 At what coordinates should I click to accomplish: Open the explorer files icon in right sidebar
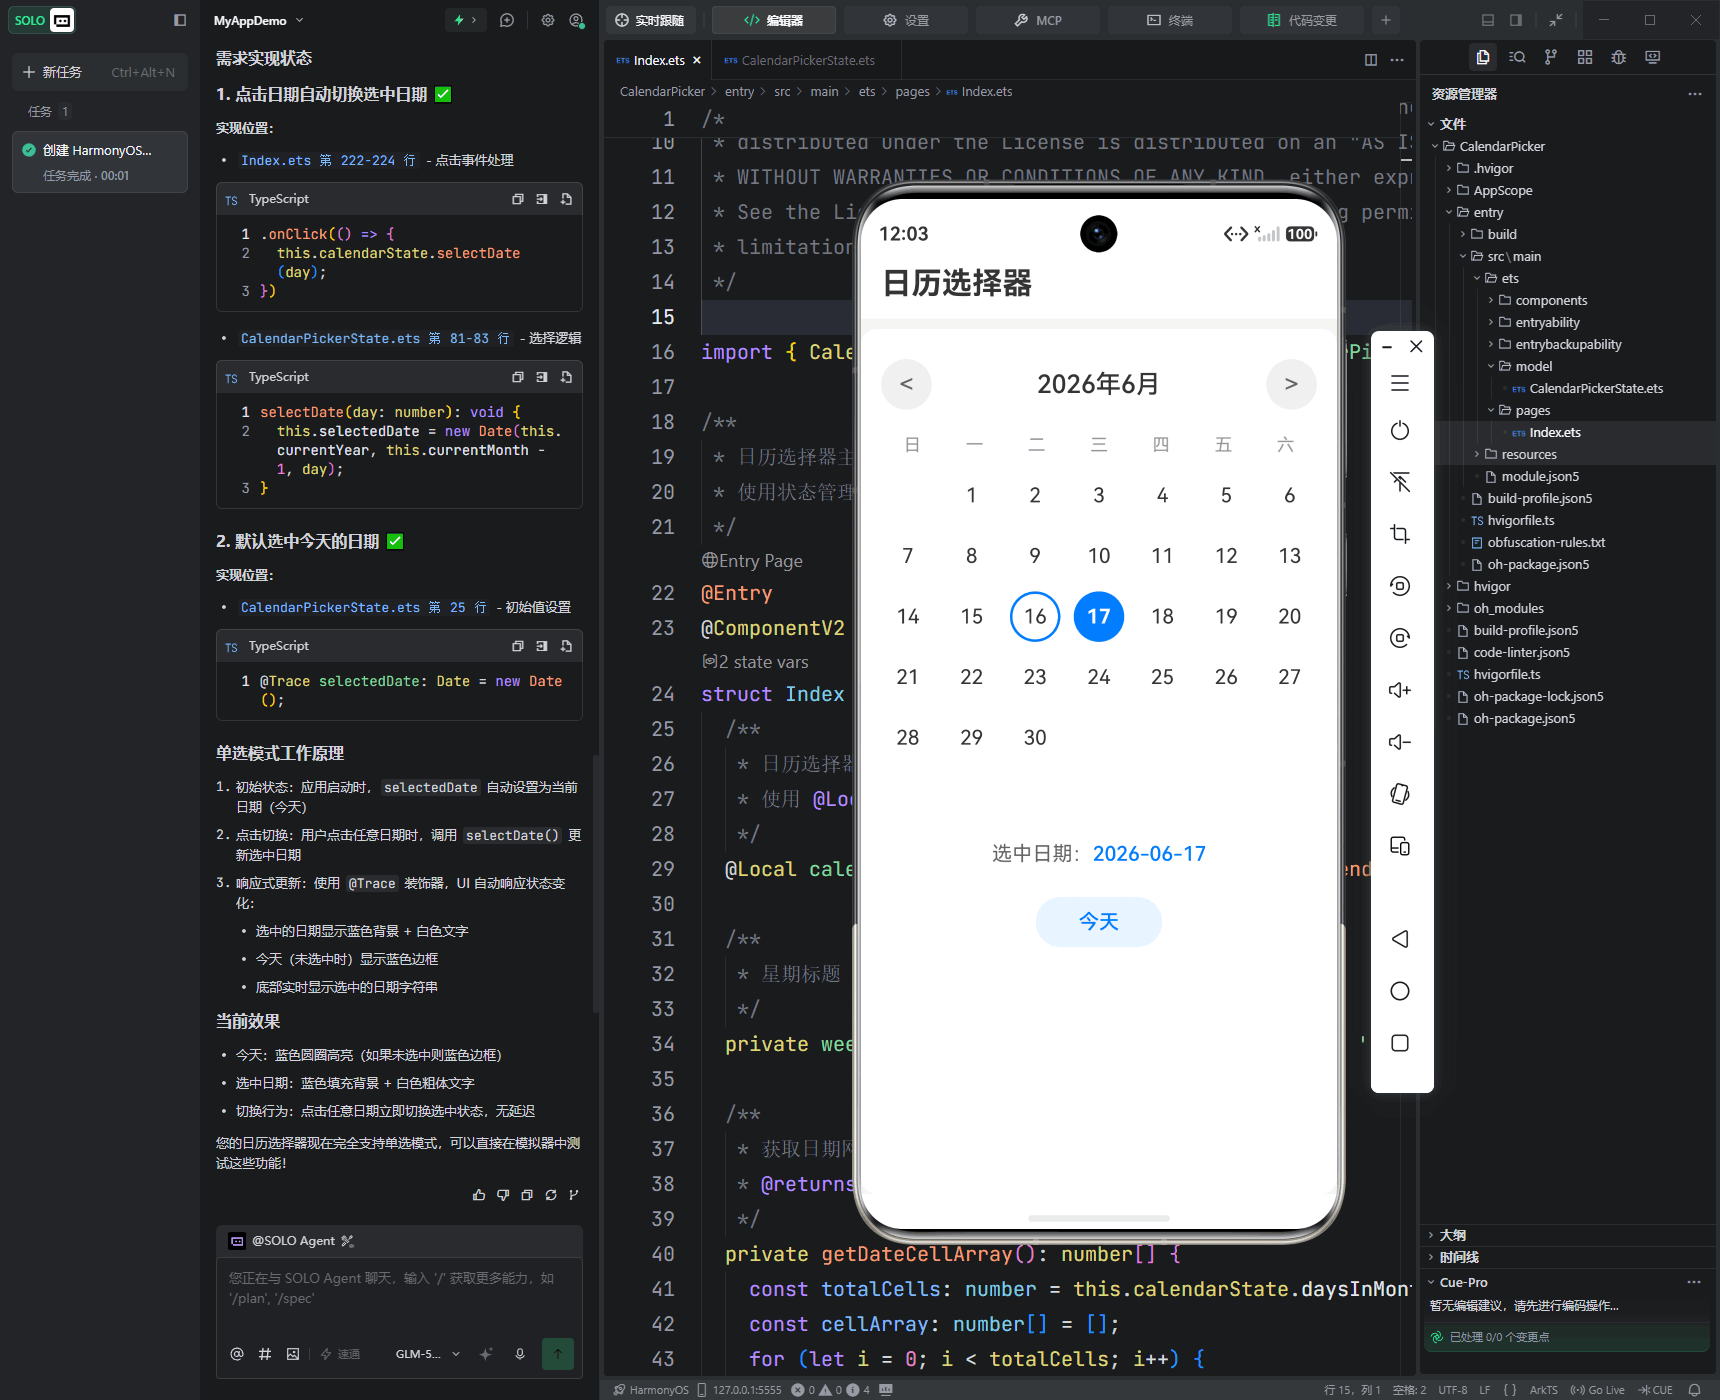1483,57
